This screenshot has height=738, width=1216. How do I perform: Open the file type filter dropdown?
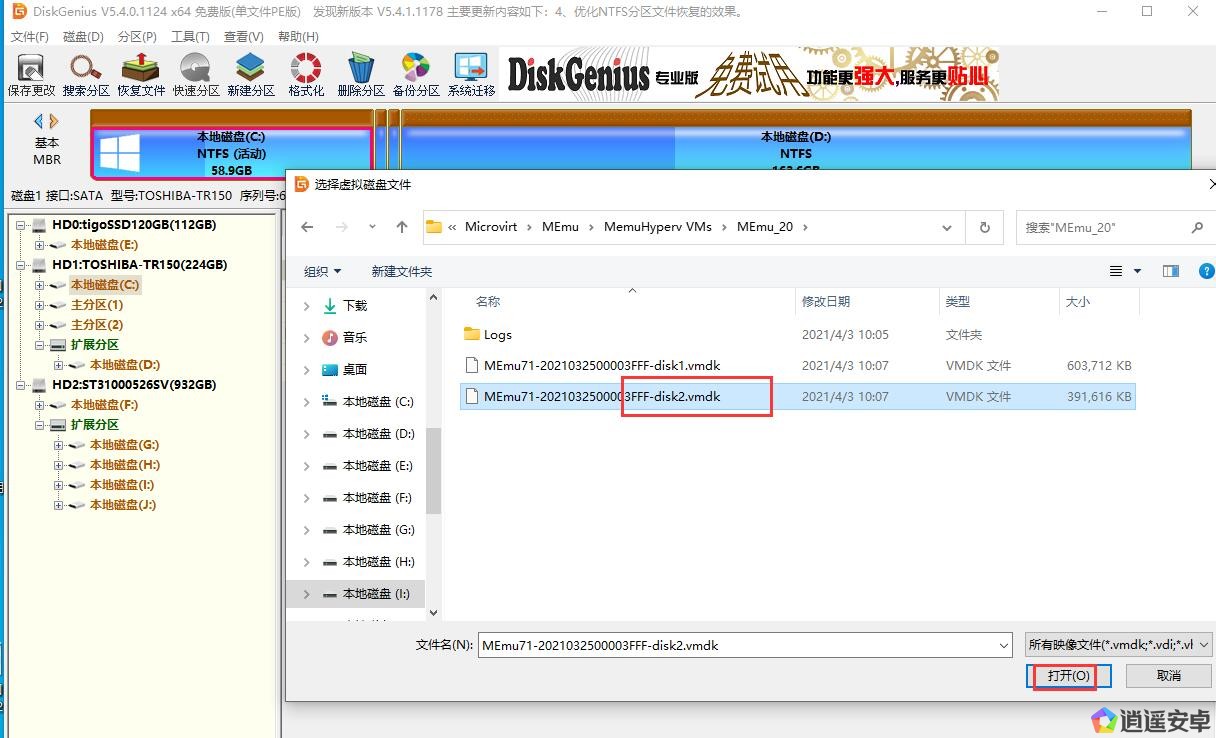(1119, 645)
